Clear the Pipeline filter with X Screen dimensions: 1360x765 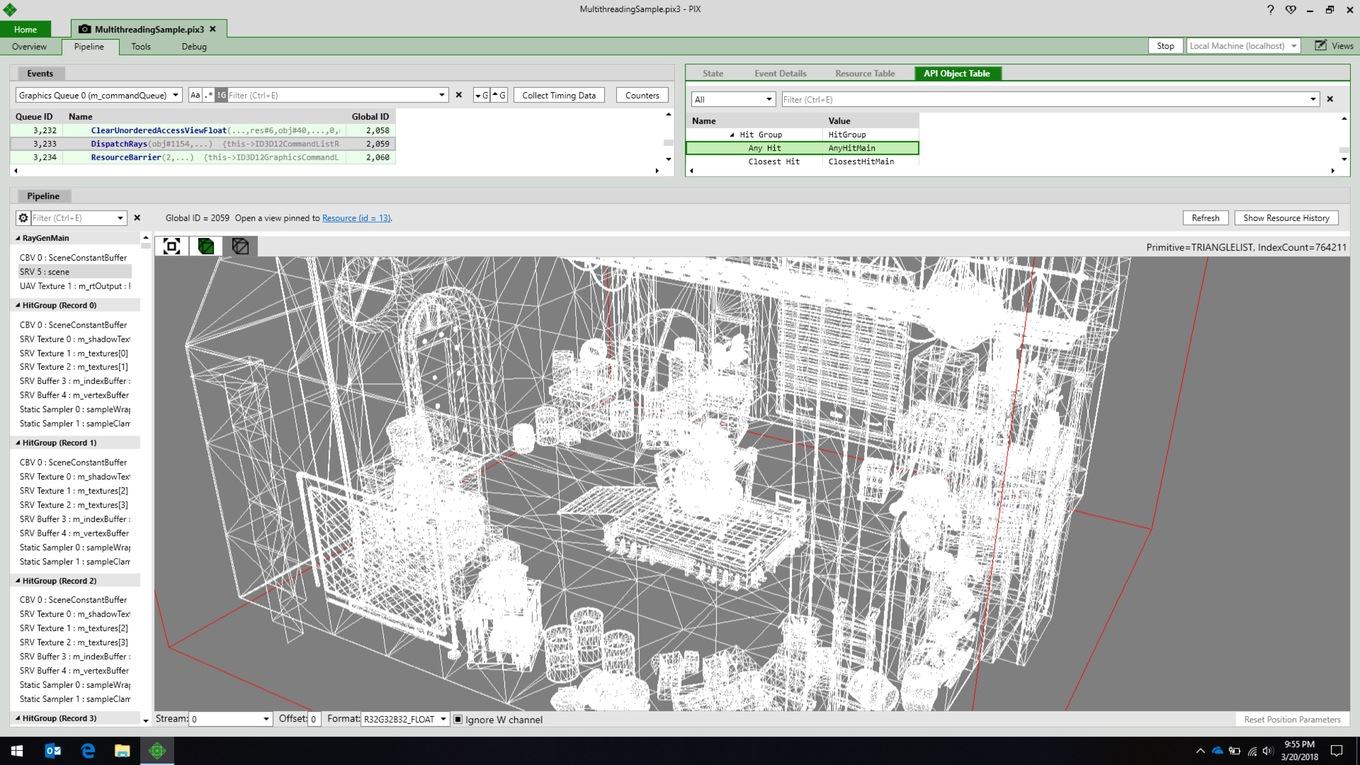pos(137,218)
